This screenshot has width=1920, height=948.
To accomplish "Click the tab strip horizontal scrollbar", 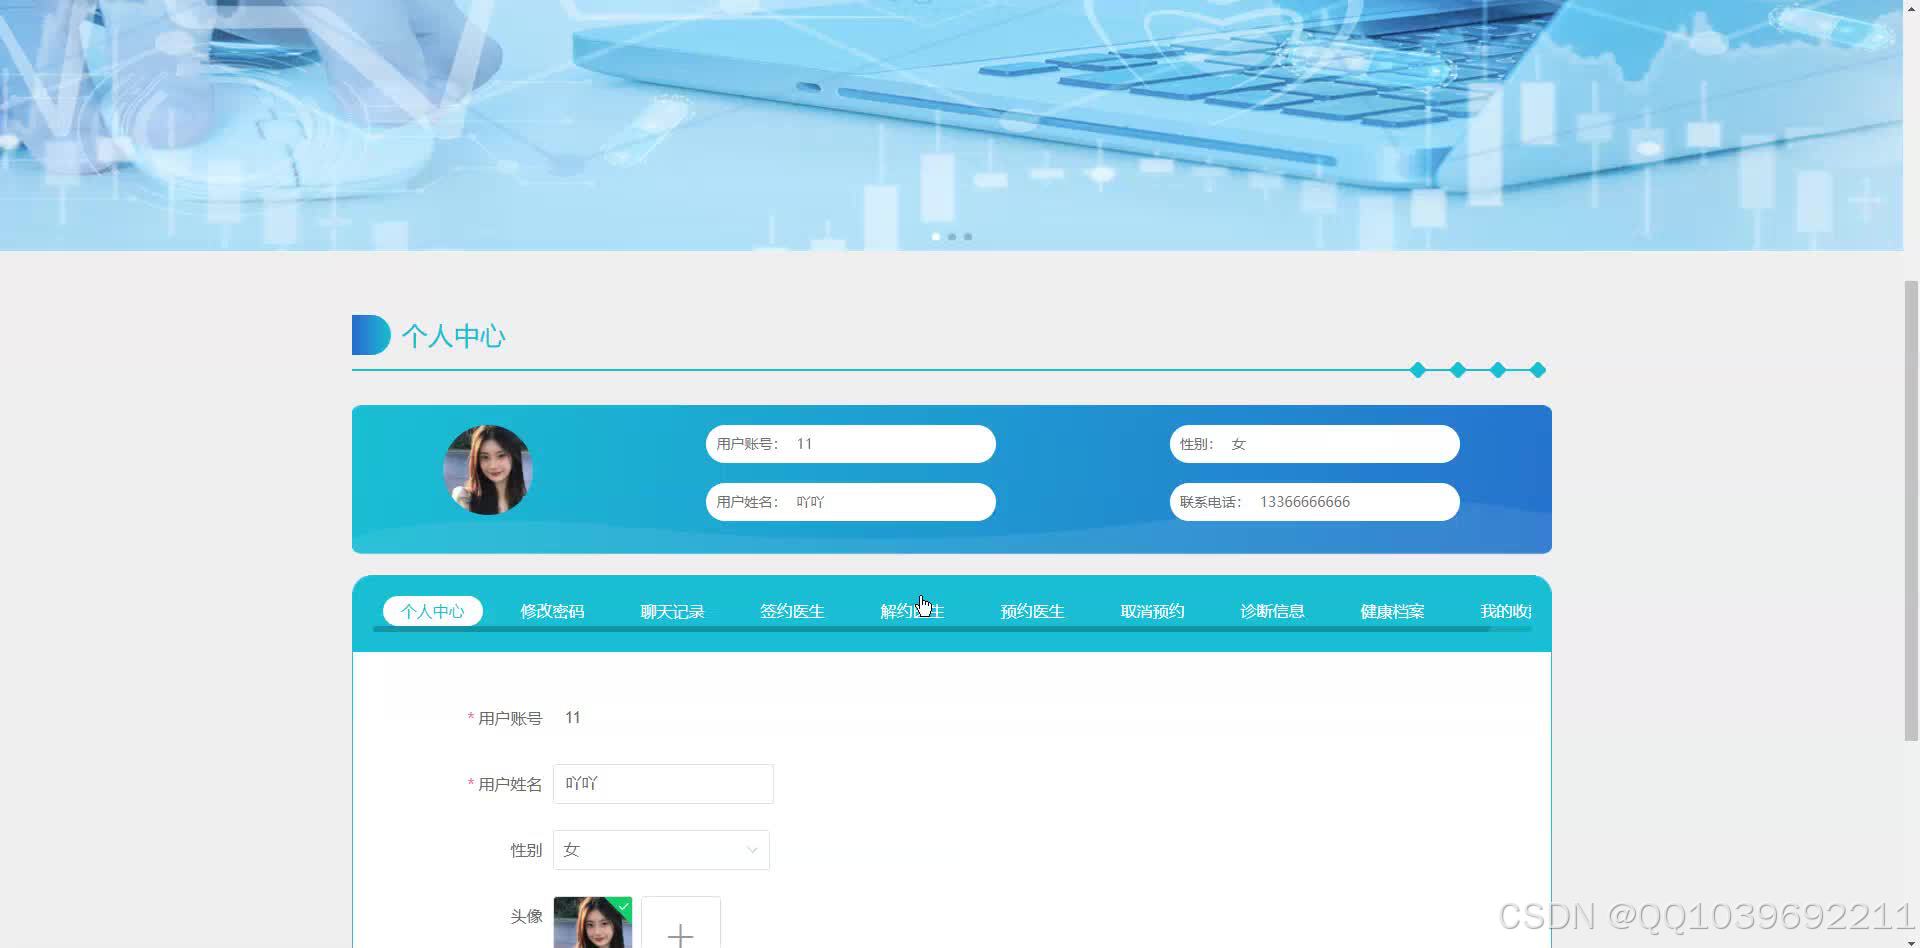I will coord(932,629).
